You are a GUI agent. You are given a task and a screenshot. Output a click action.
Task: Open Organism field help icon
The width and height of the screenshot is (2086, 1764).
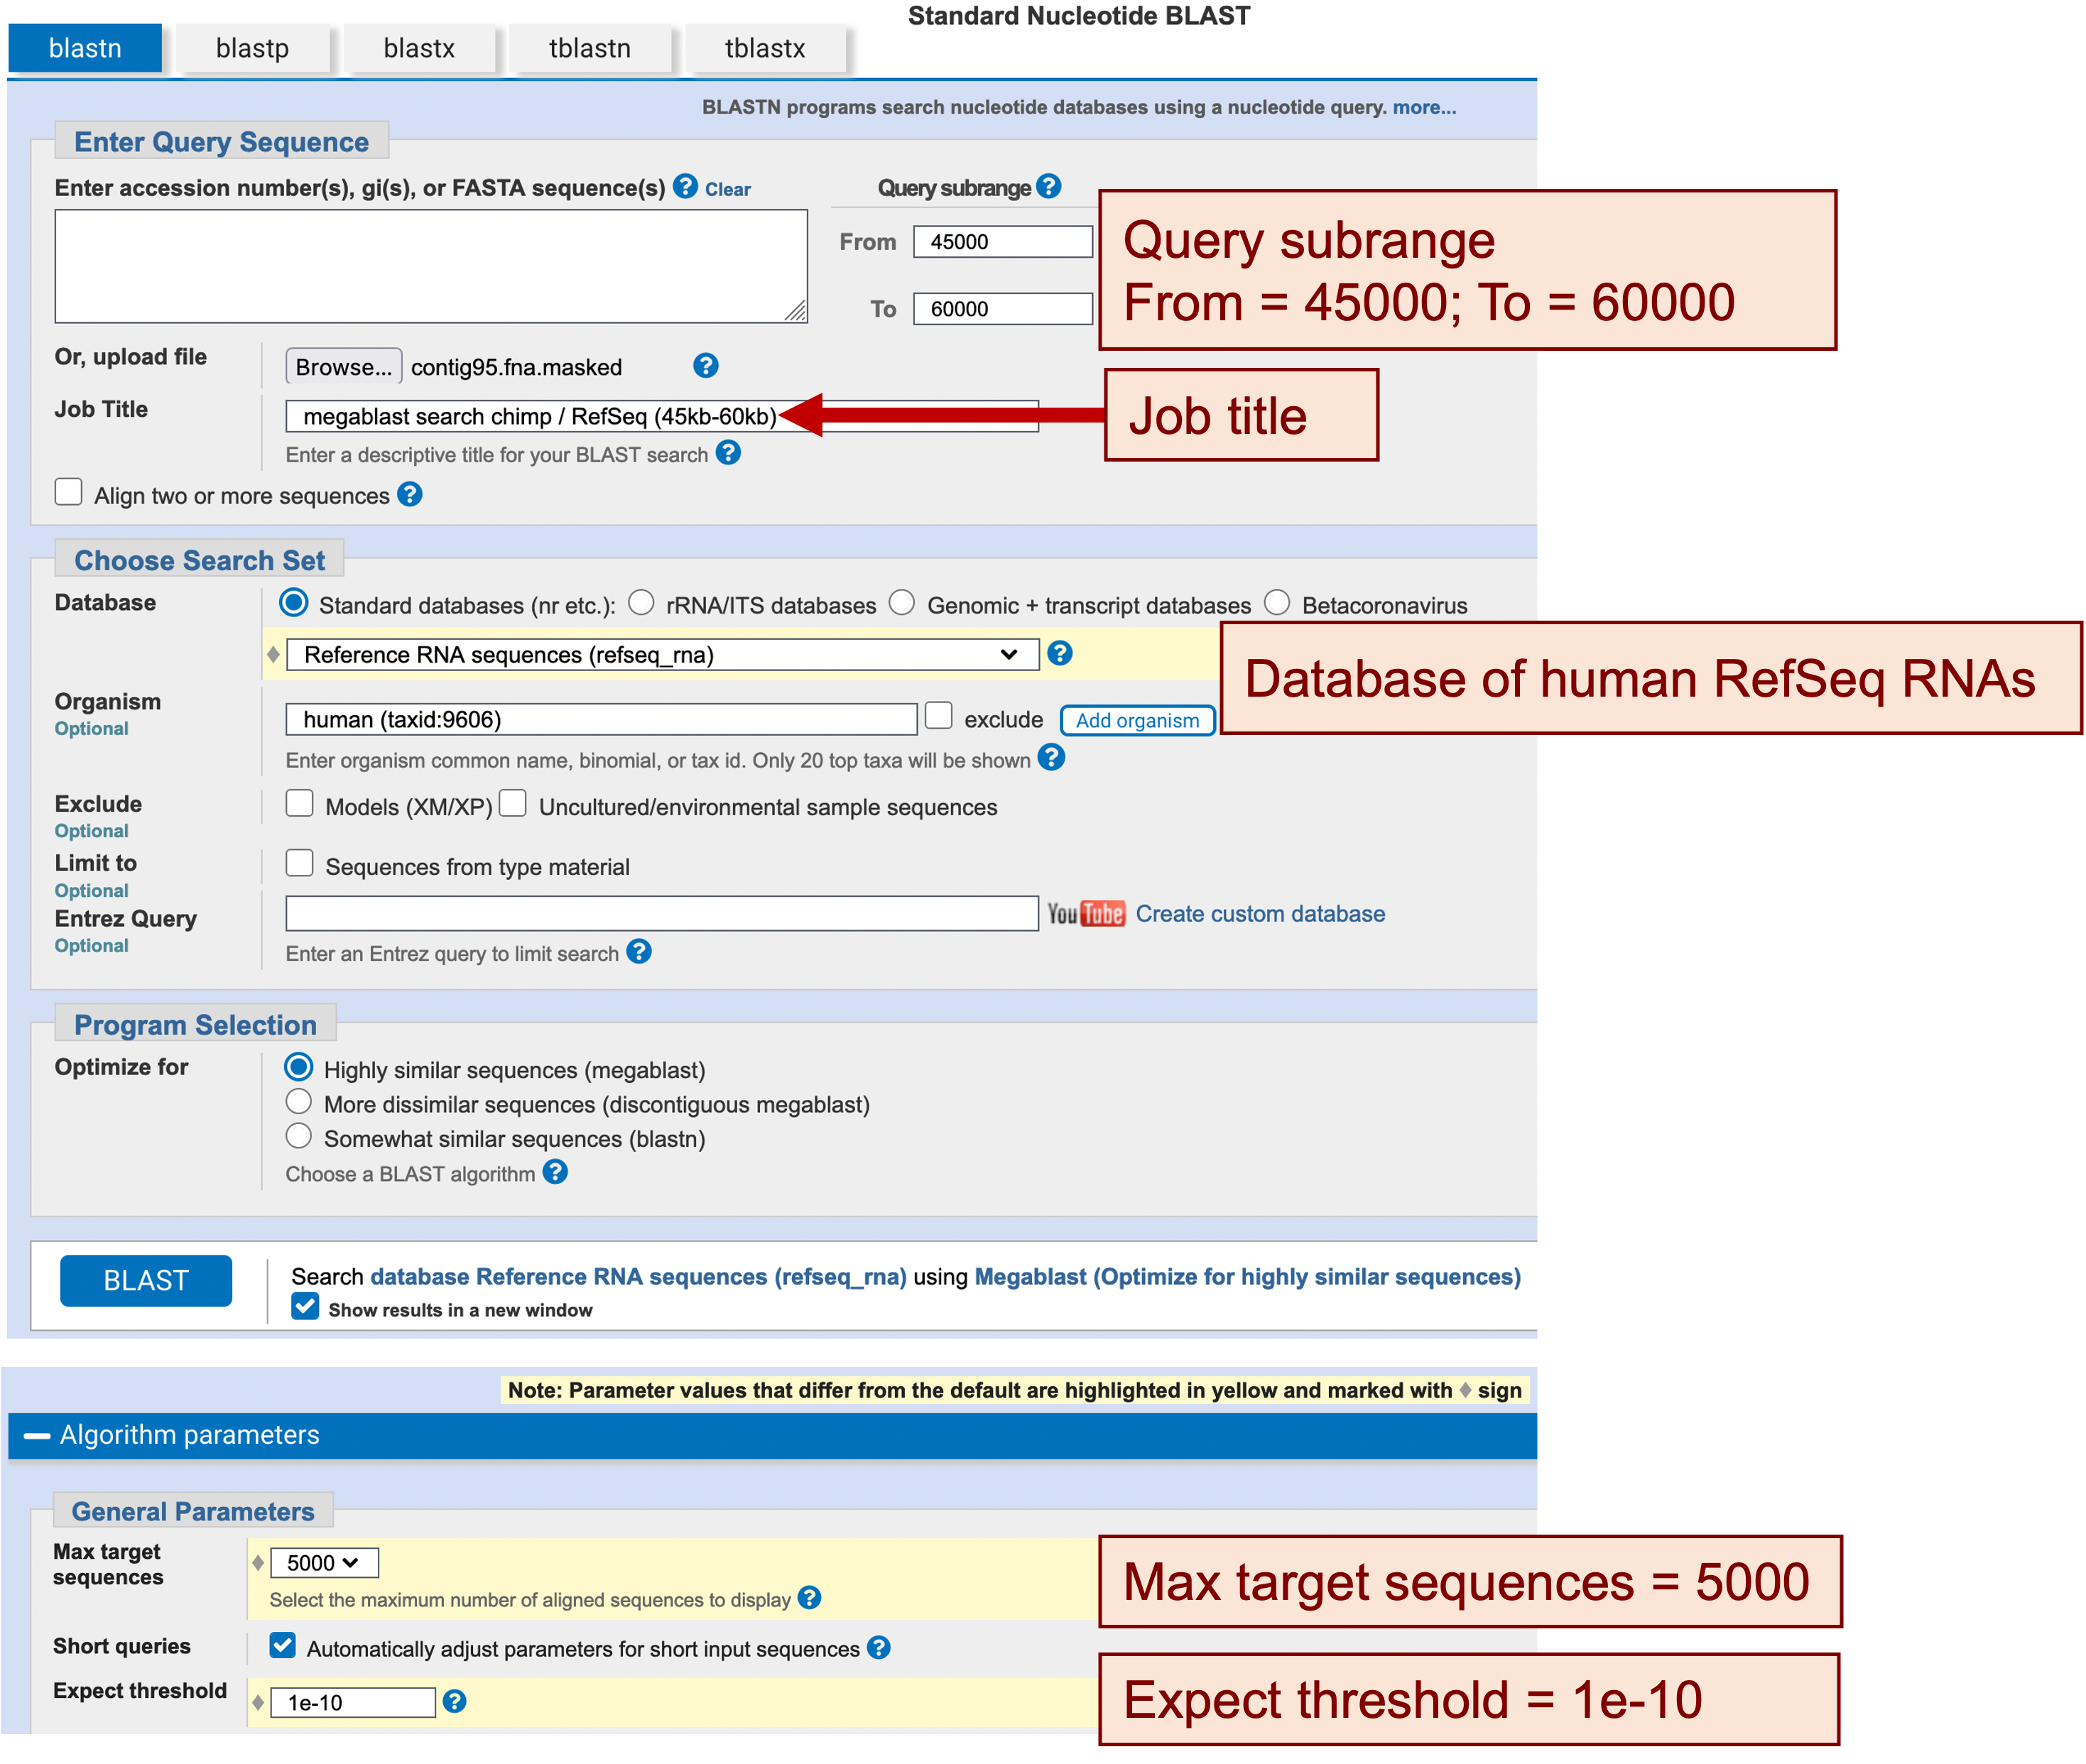pyautogui.click(x=1051, y=757)
